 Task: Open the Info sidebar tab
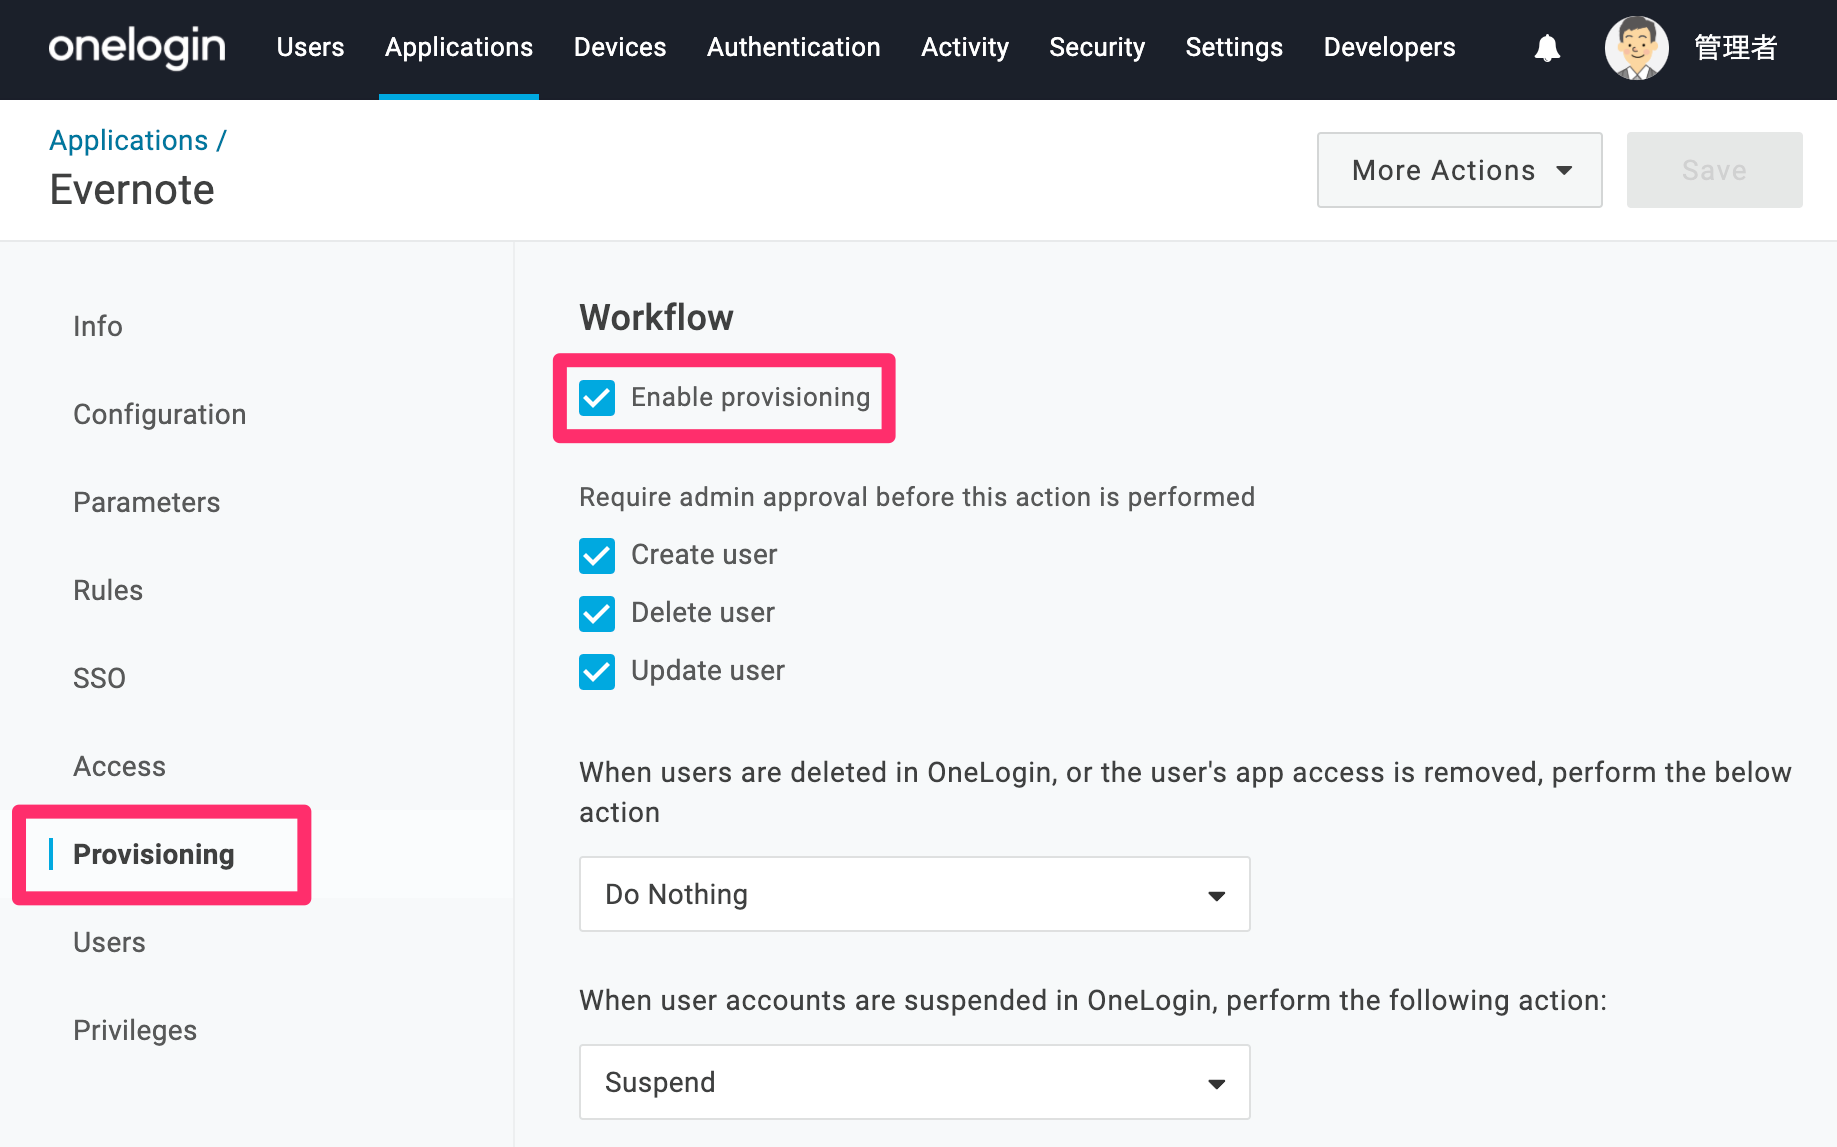(98, 326)
